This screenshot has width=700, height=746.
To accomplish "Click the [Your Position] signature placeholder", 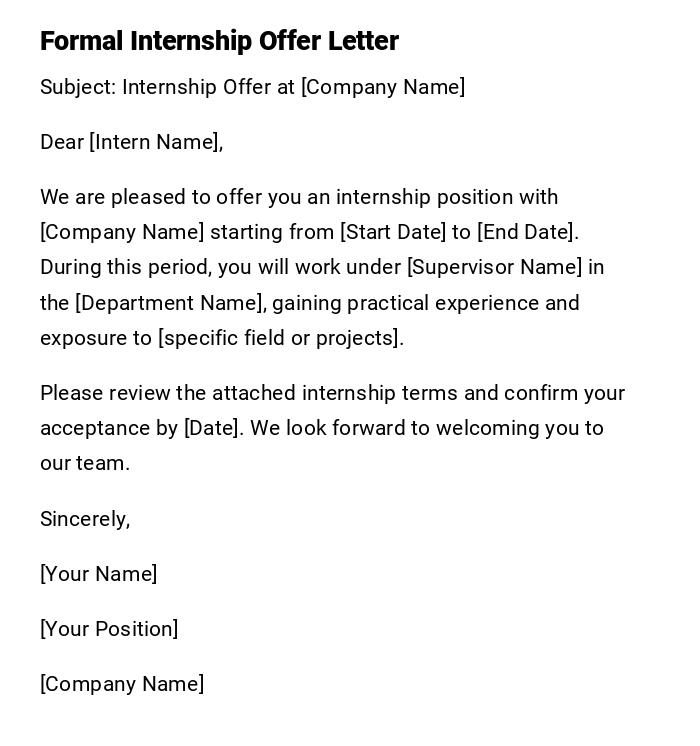I will click(109, 629).
